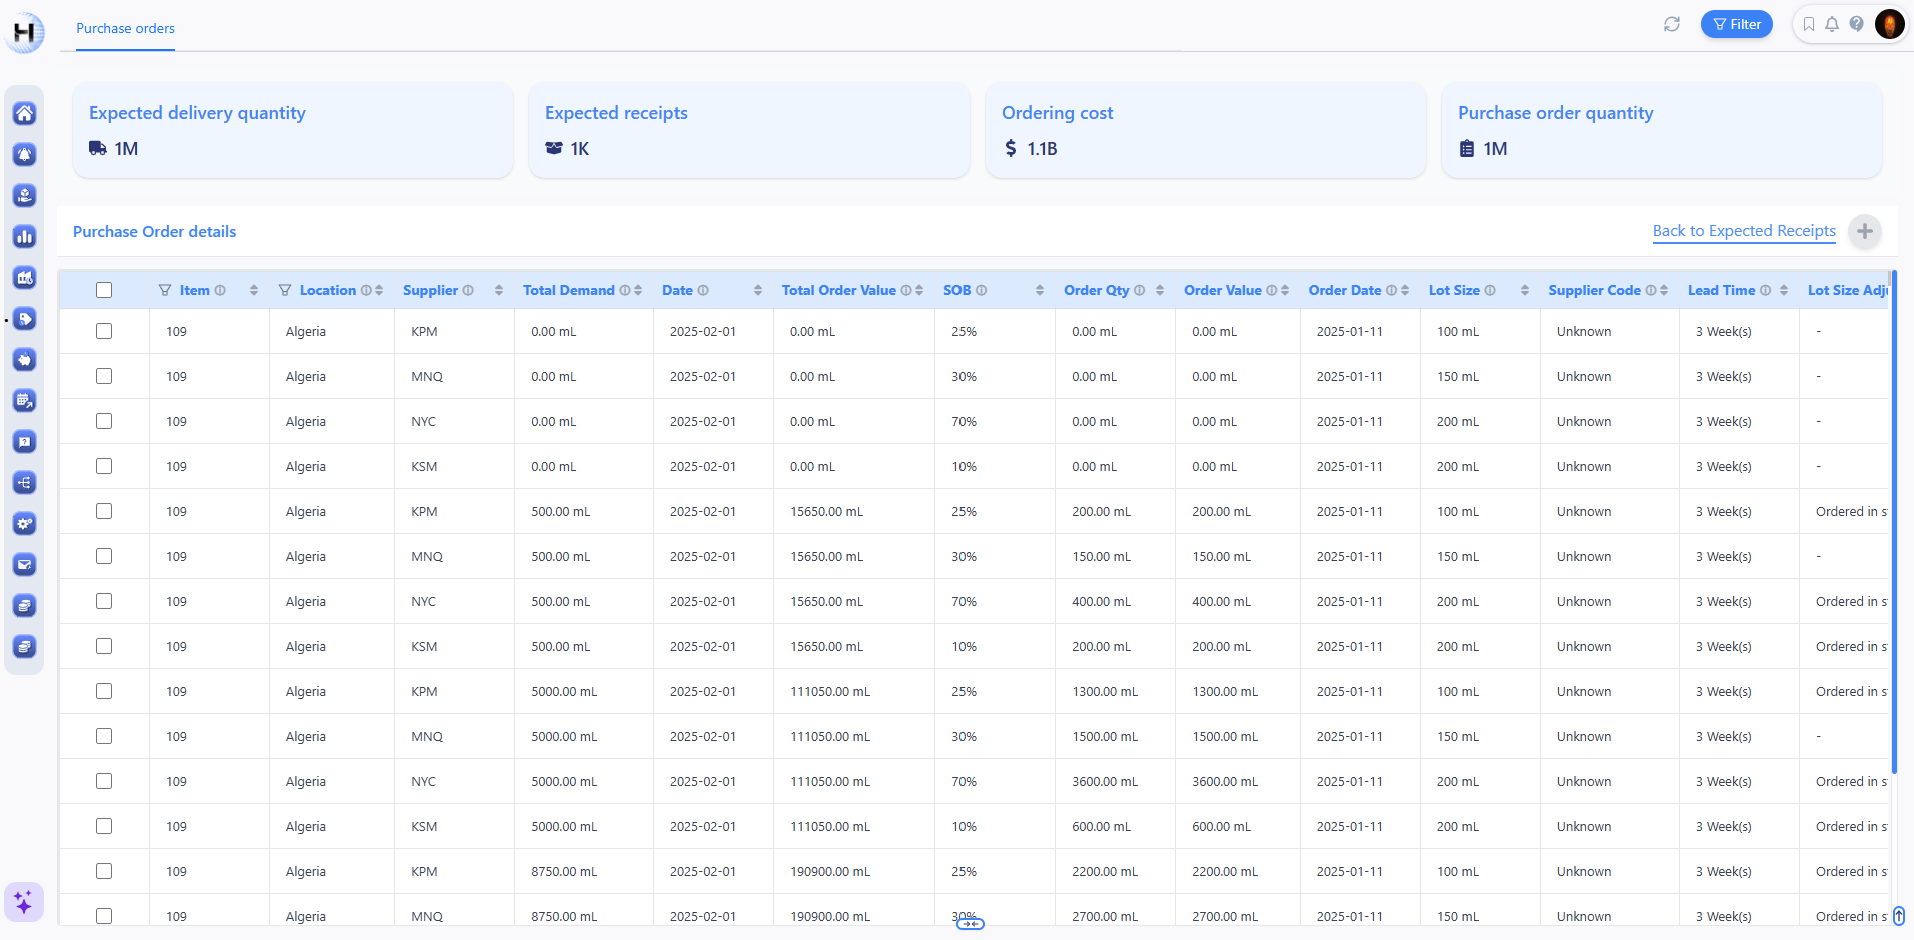
Task: Sort by Order Date using its sort arrows
Action: point(1405,290)
